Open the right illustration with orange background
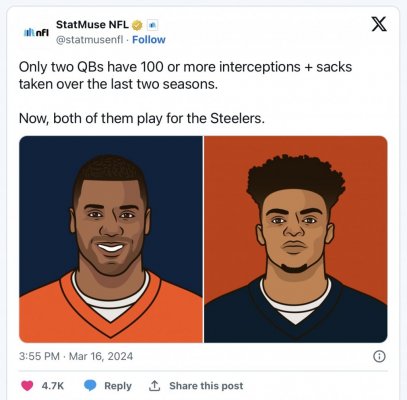Image resolution: width=407 pixels, height=400 pixels. click(296, 239)
